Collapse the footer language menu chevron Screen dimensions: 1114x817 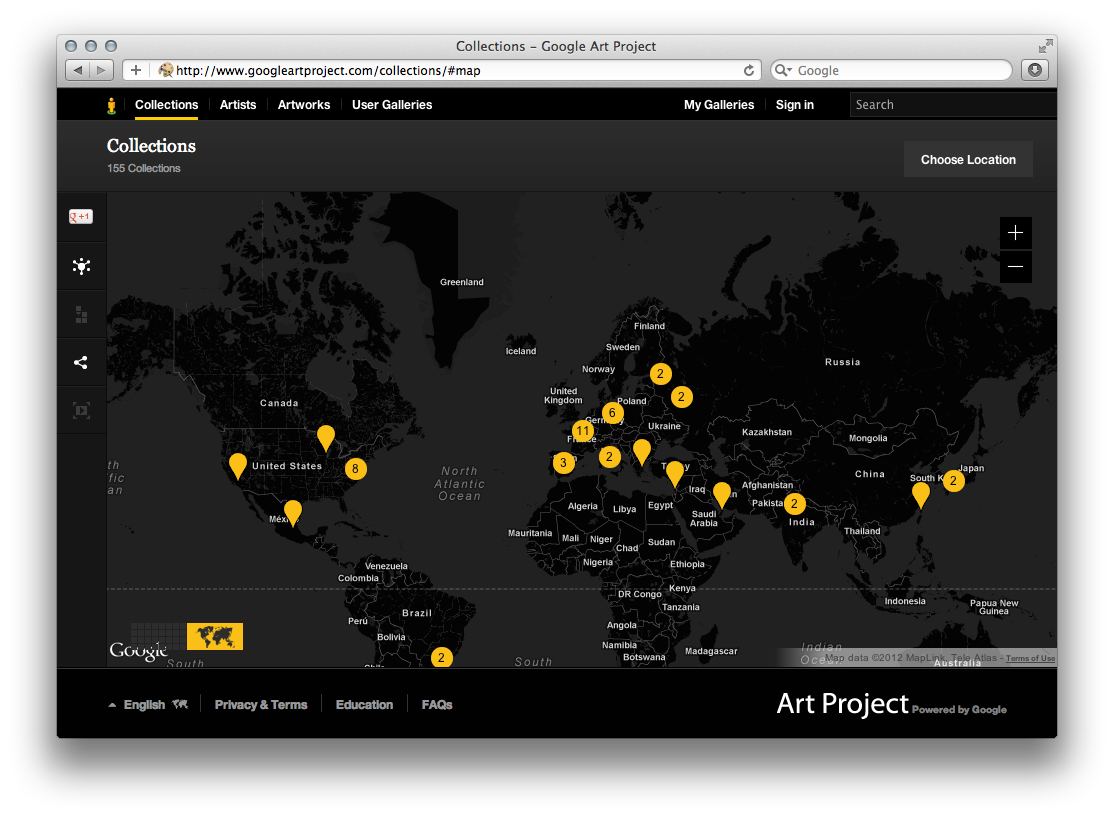coord(112,704)
